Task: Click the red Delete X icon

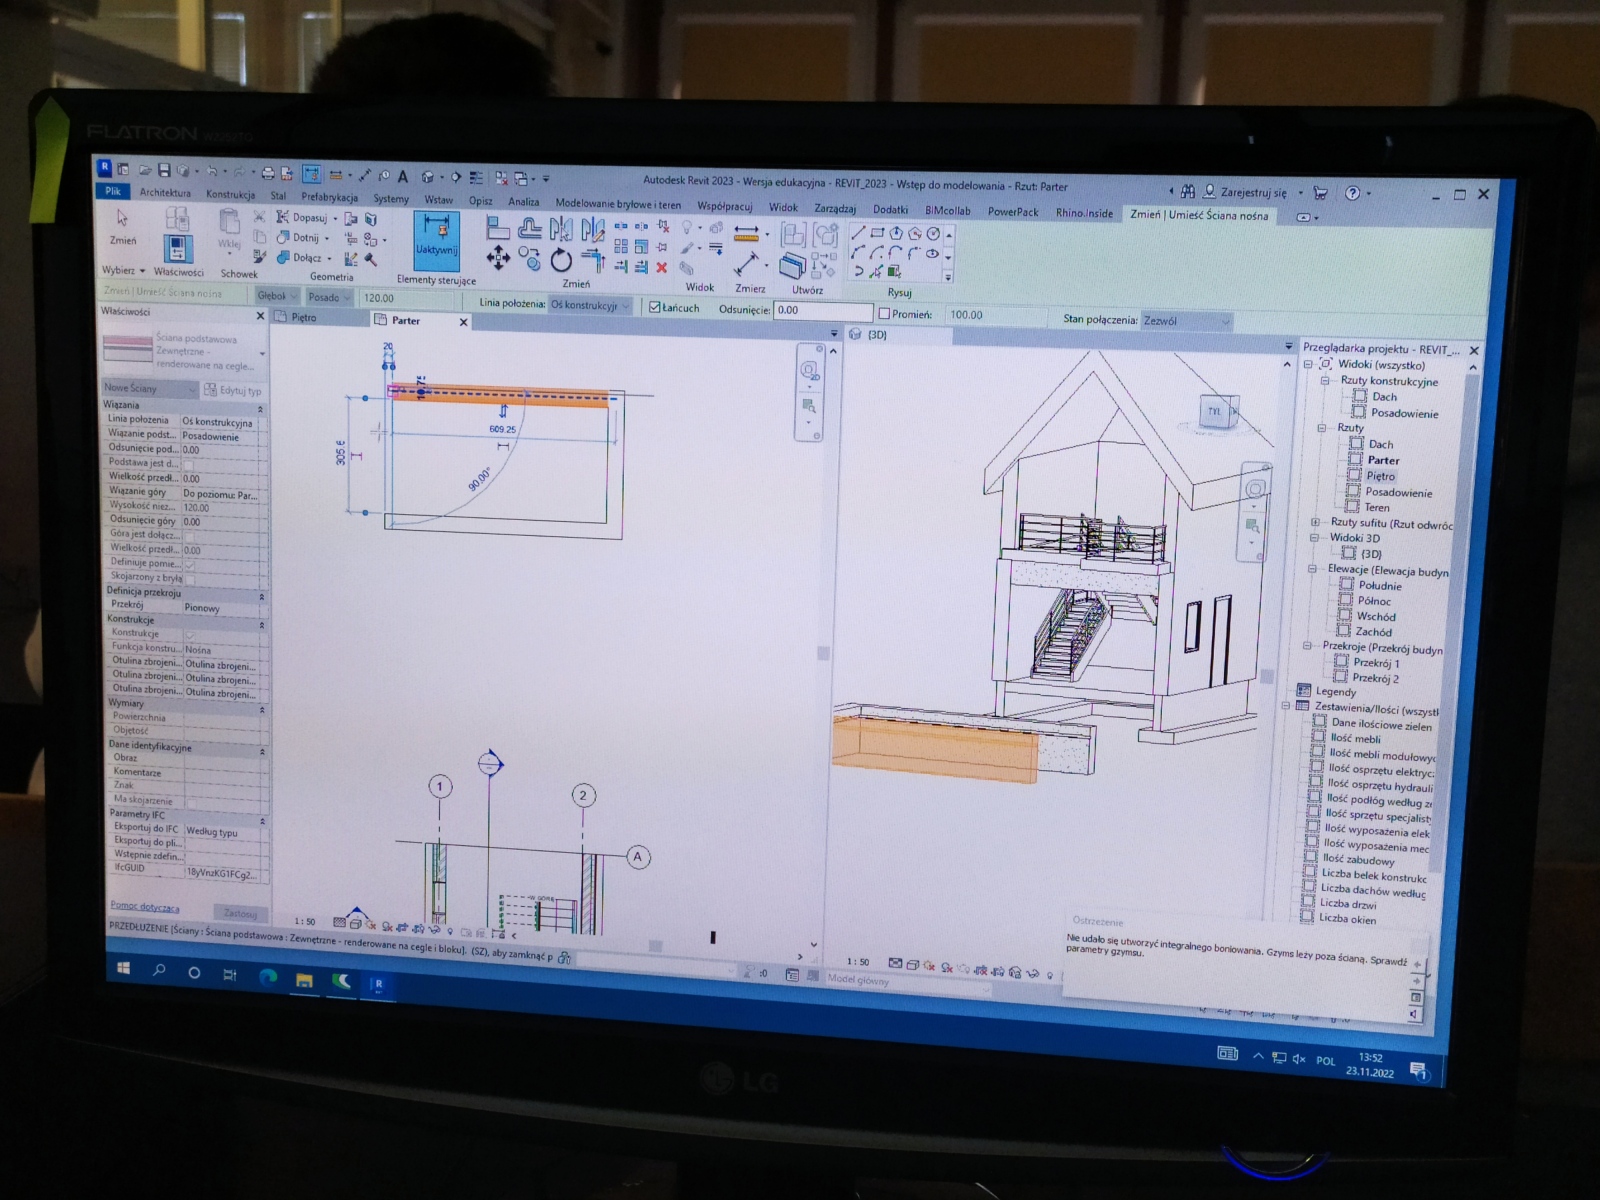Action: [x=661, y=267]
